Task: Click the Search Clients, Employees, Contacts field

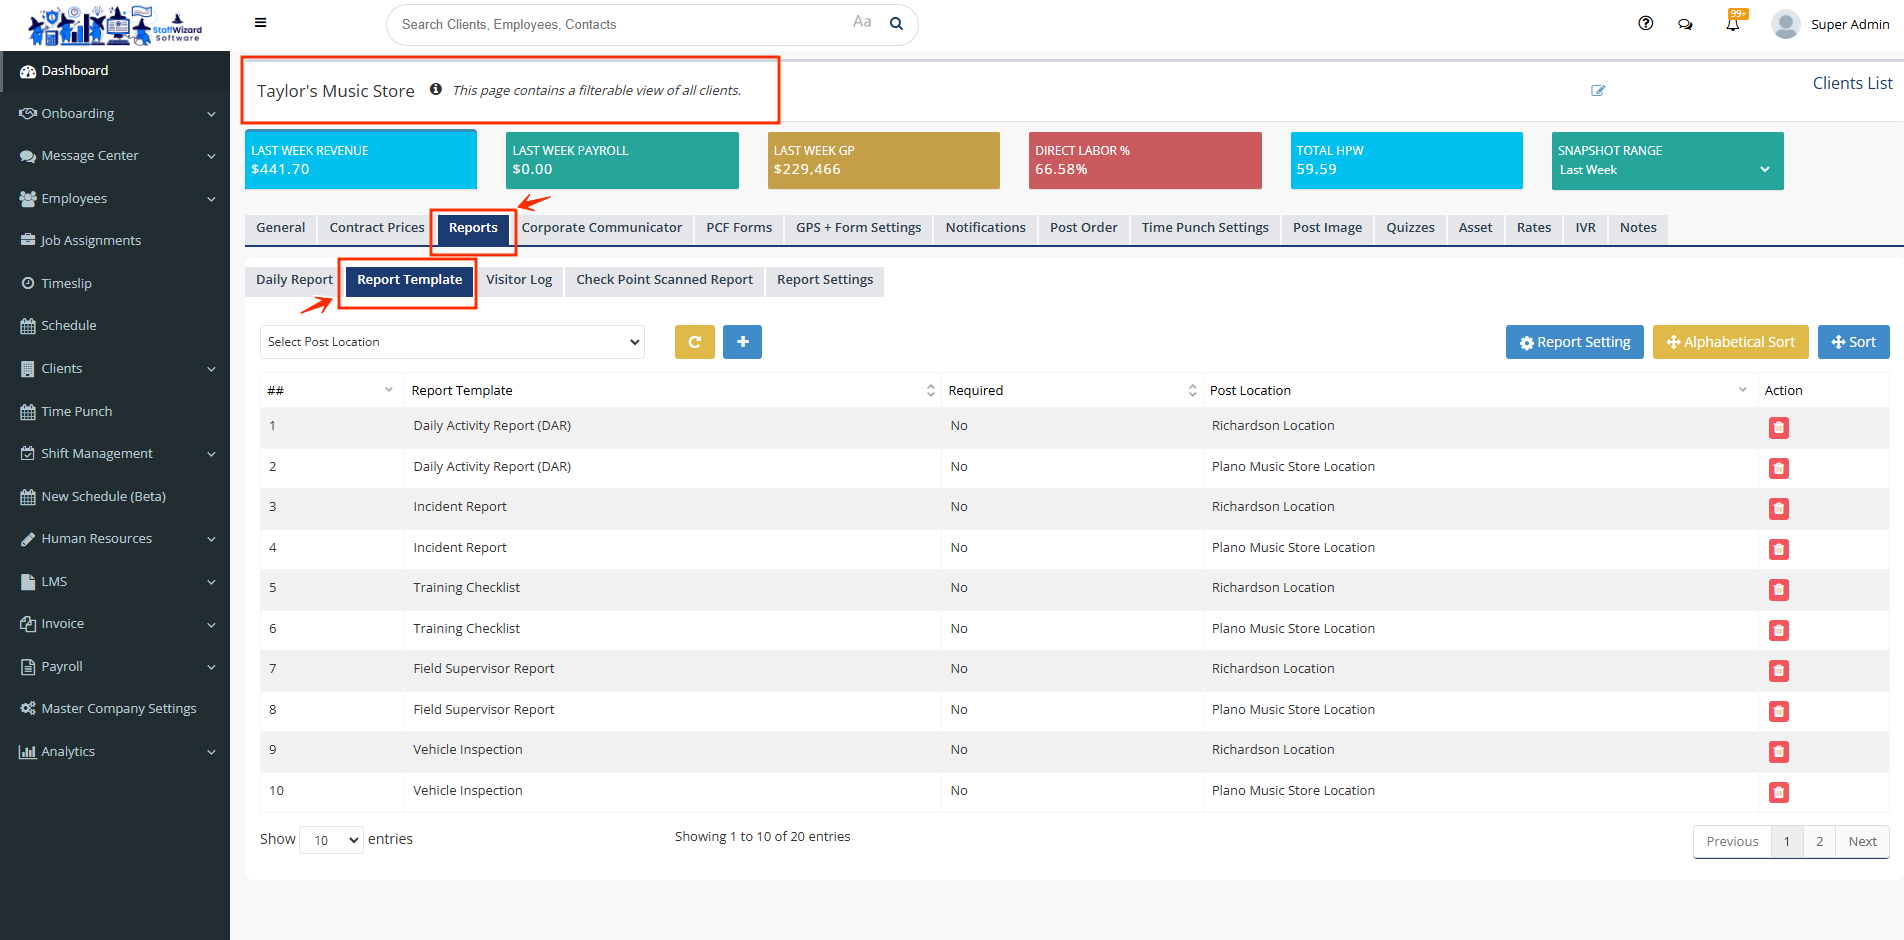Action: pyautogui.click(x=620, y=24)
